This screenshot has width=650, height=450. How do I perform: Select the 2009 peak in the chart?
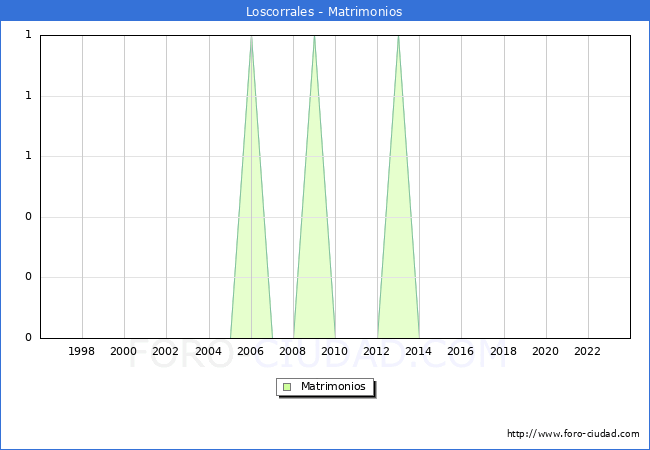[314, 40]
